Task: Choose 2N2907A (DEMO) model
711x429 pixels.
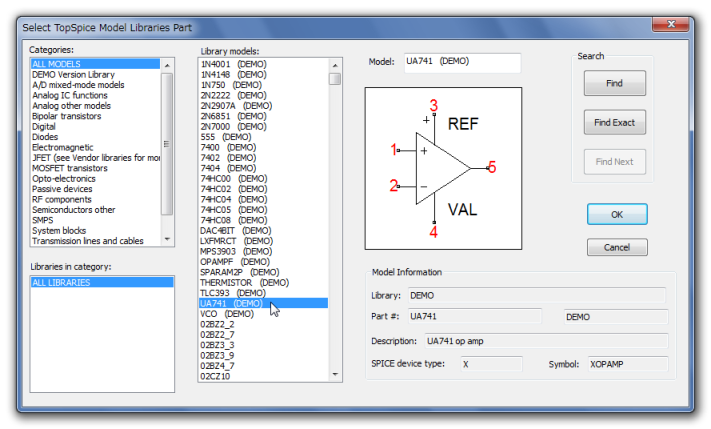Action: tap(263, 106)
